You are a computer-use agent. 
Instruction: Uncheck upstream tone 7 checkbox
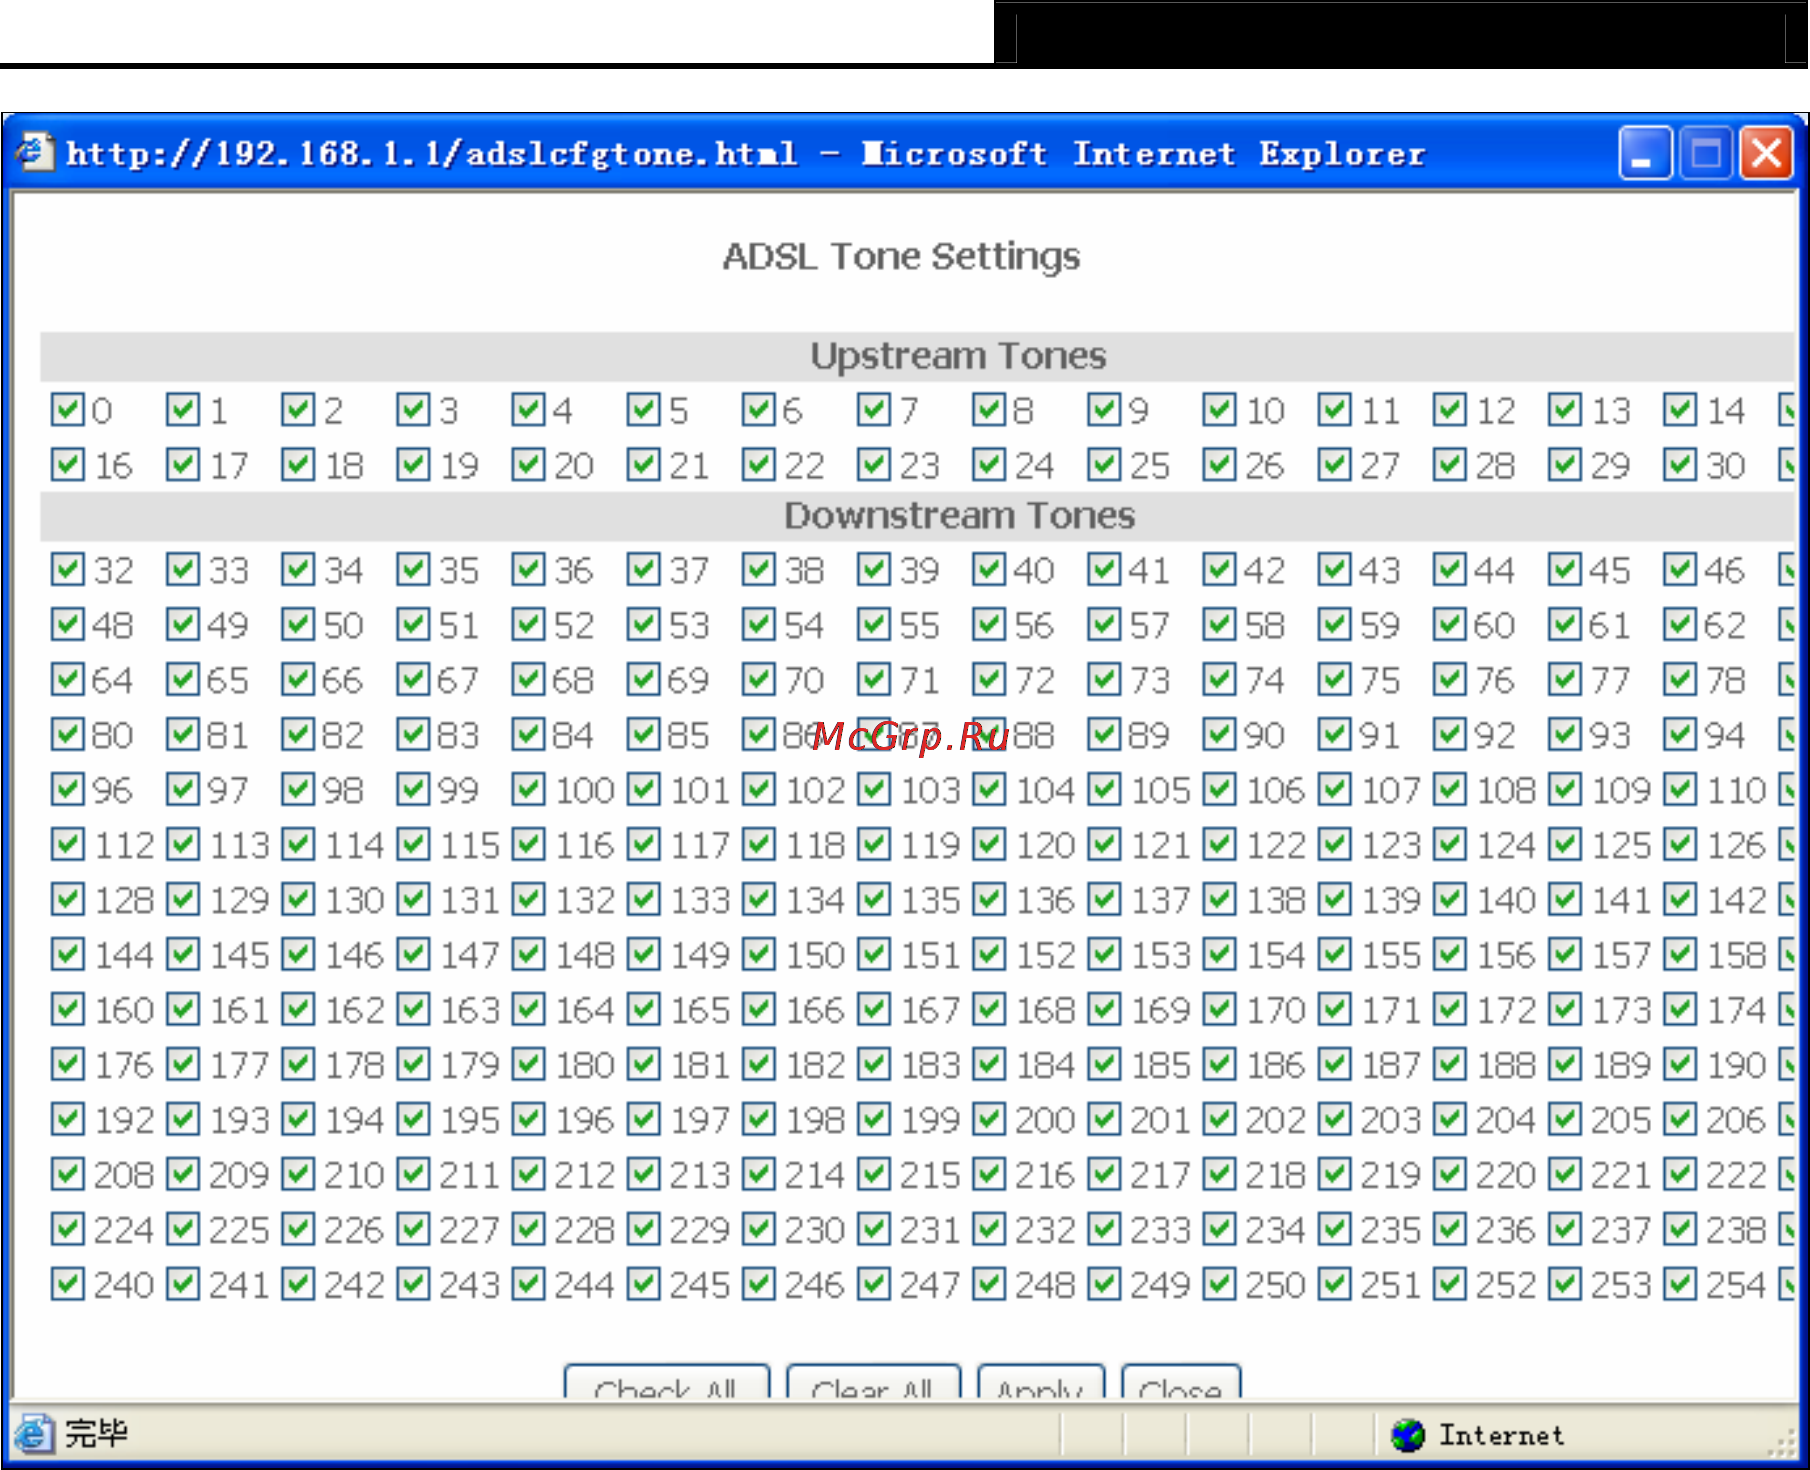[874, 409]
